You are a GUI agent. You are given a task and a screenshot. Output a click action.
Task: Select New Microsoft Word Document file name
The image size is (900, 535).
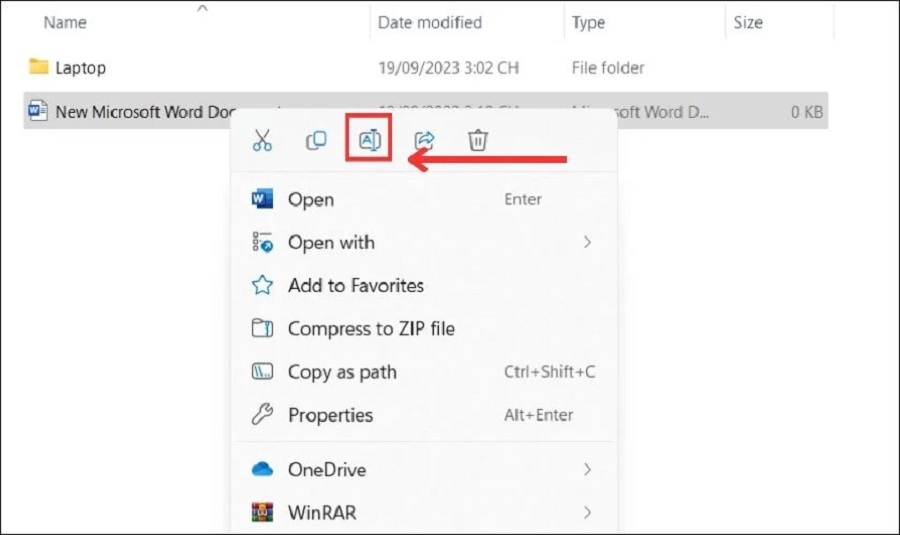(146, 111)
